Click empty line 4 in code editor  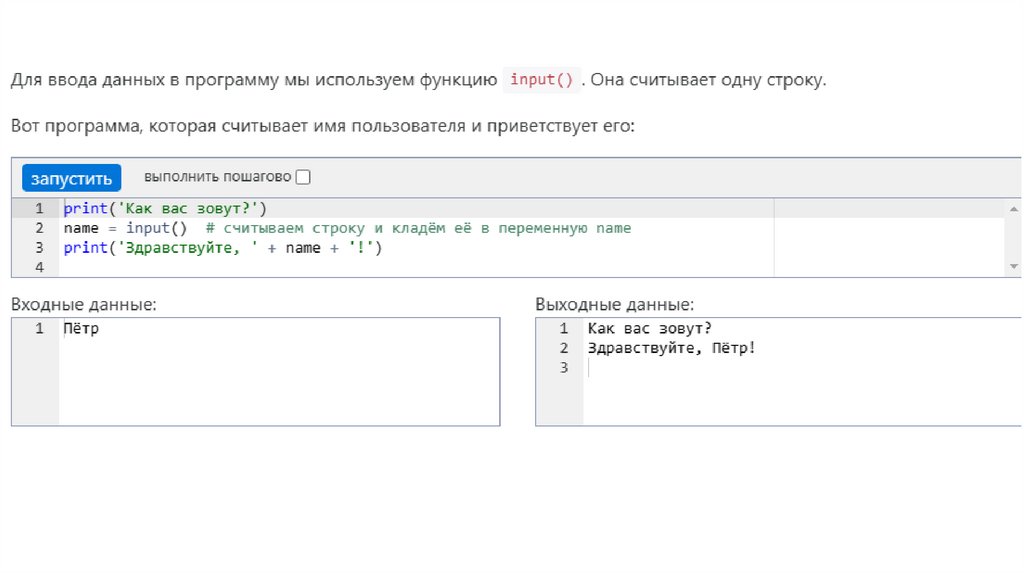click(300, 267)
